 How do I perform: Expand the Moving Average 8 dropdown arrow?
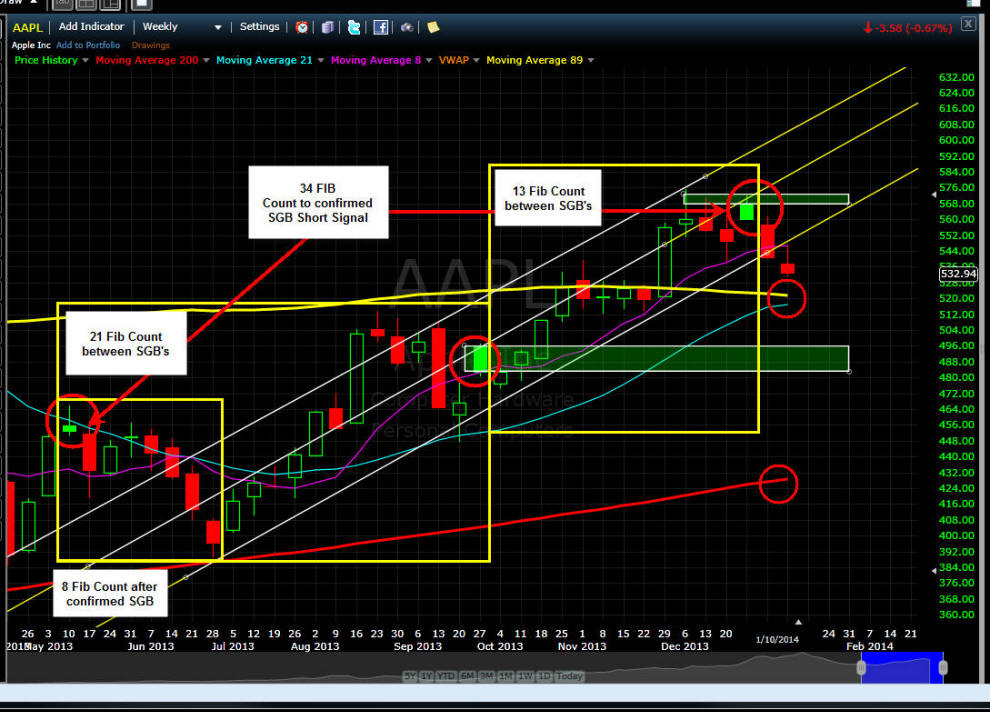coord(429,61)
